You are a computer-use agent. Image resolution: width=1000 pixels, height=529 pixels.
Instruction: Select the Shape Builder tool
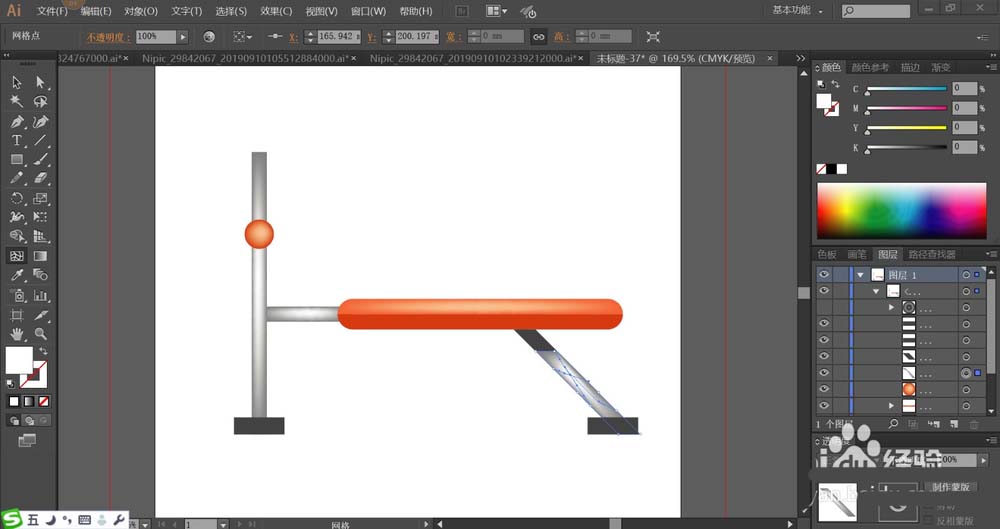coord(17,237)
